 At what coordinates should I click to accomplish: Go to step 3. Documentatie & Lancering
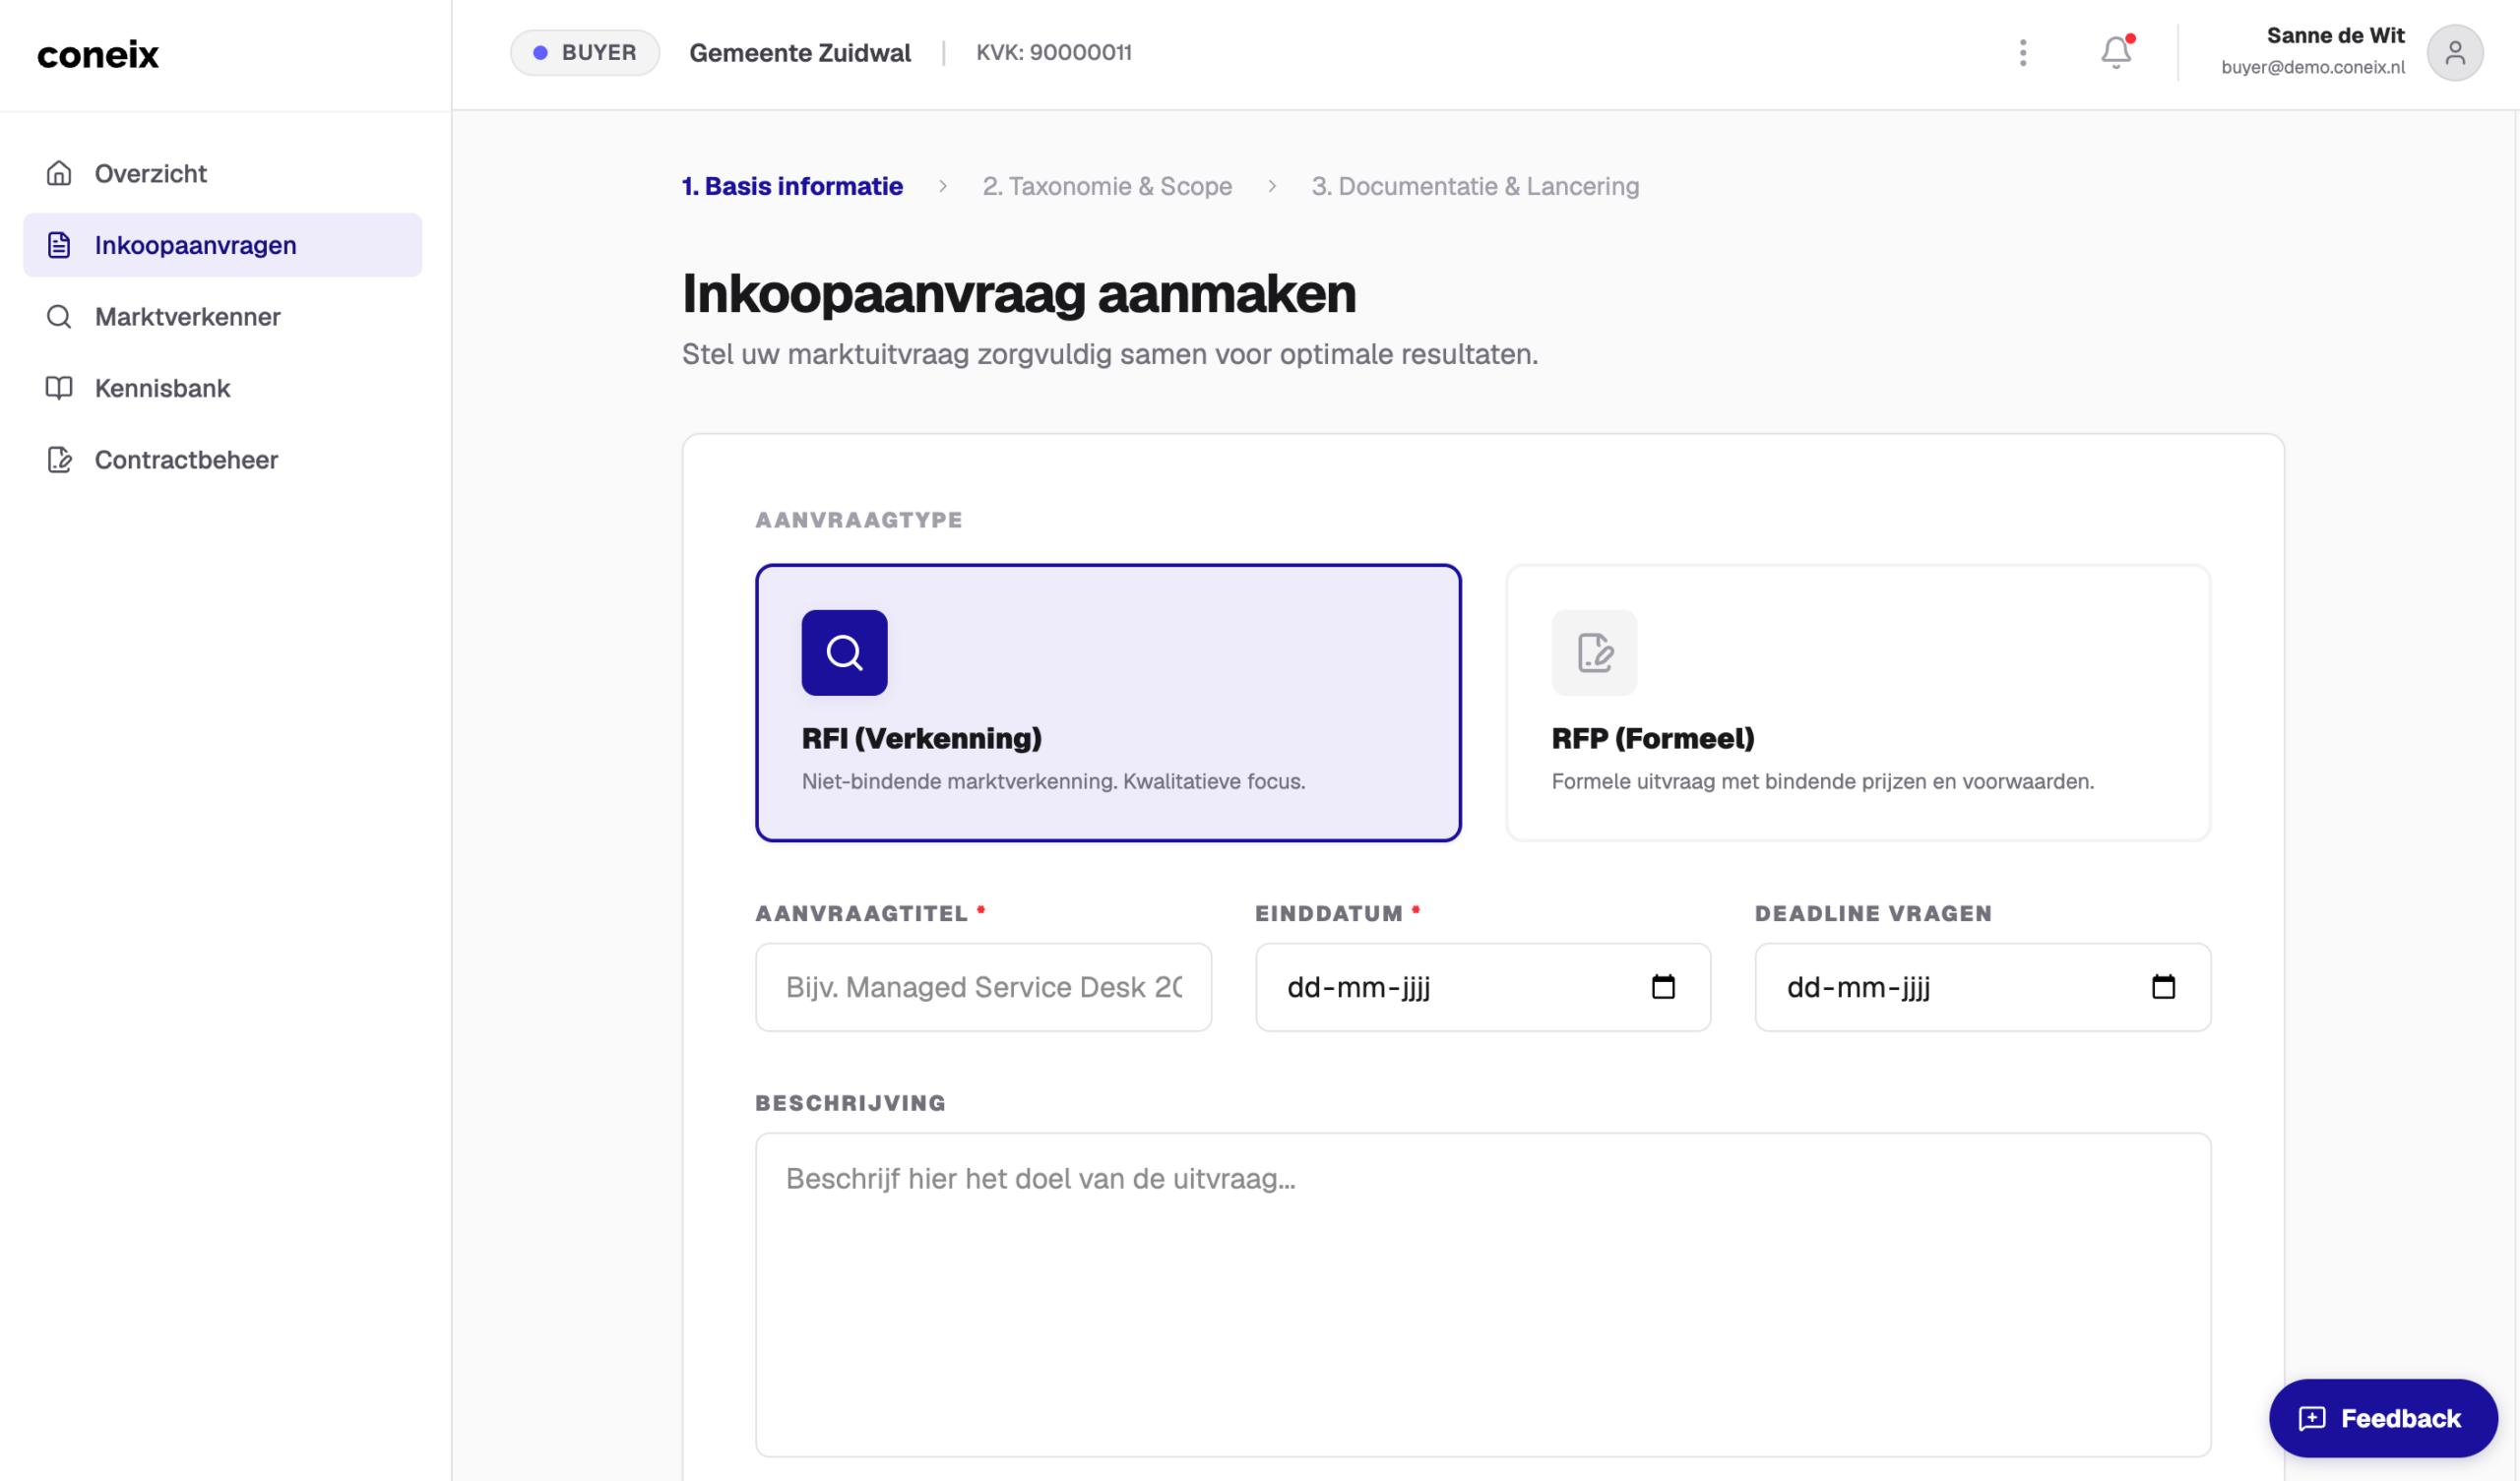[x=1475, y=186]
